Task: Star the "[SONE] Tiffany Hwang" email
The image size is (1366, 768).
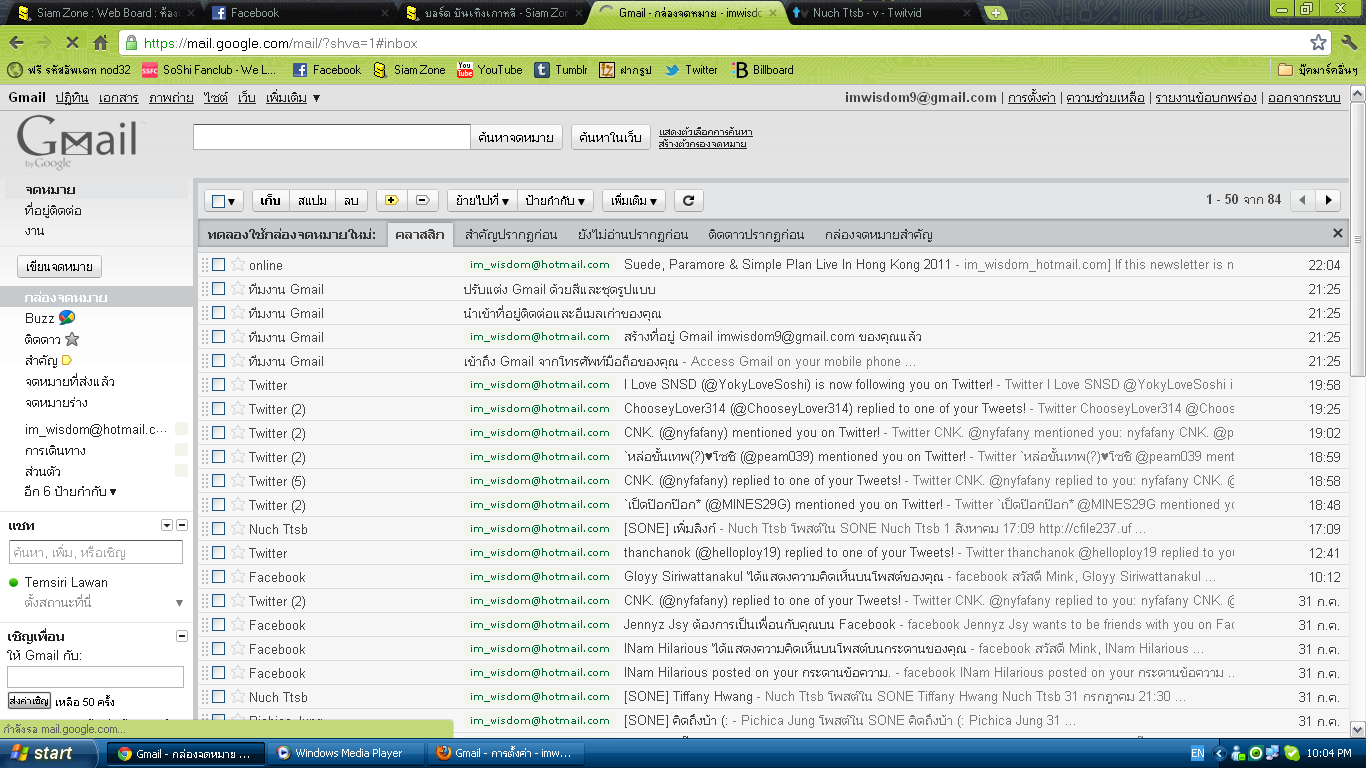Action: (238, 697)
